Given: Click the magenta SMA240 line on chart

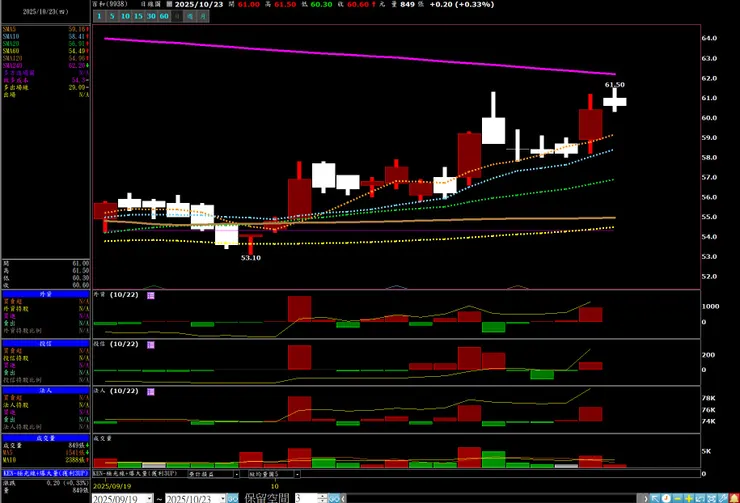Looking at the screenshot, I should (x=360, y=55).
